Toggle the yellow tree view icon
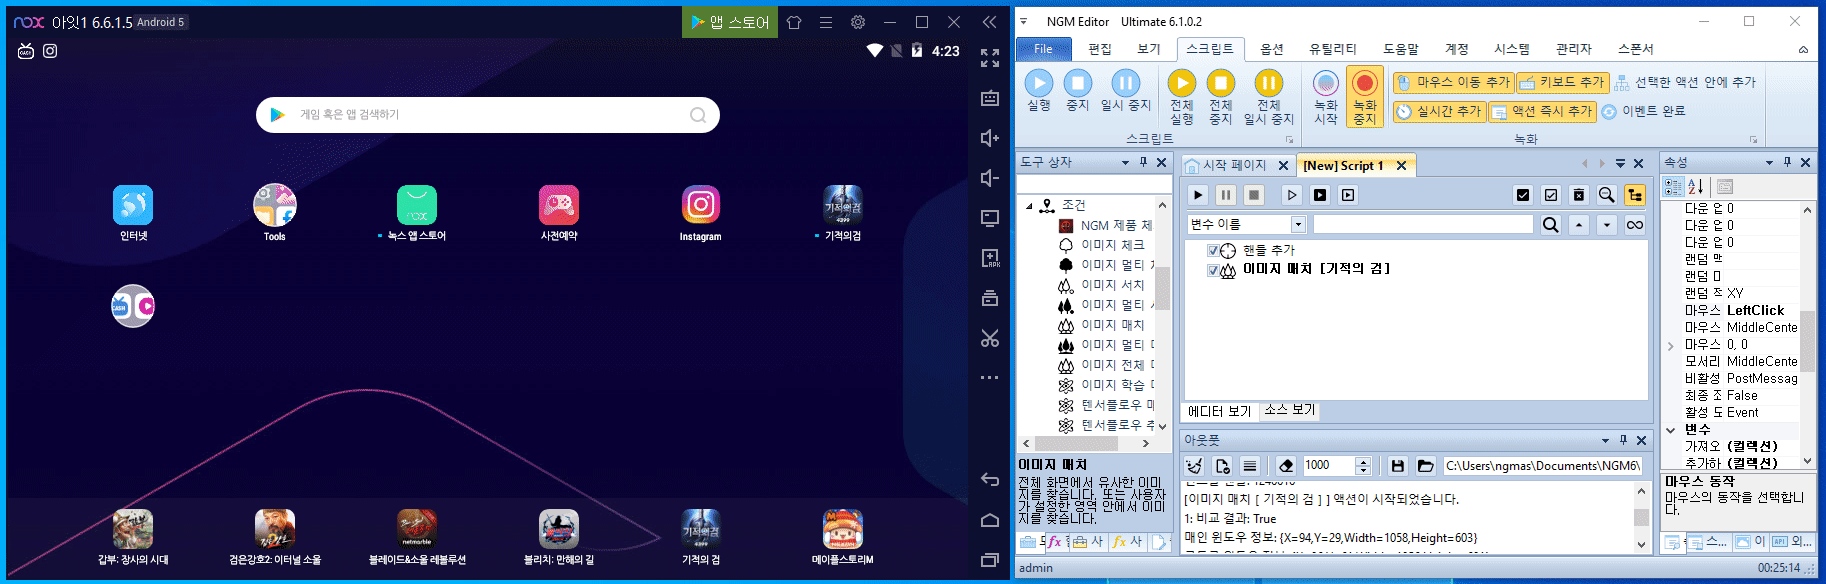This screenshot has width=1826, height=584. pos(1635,195)
